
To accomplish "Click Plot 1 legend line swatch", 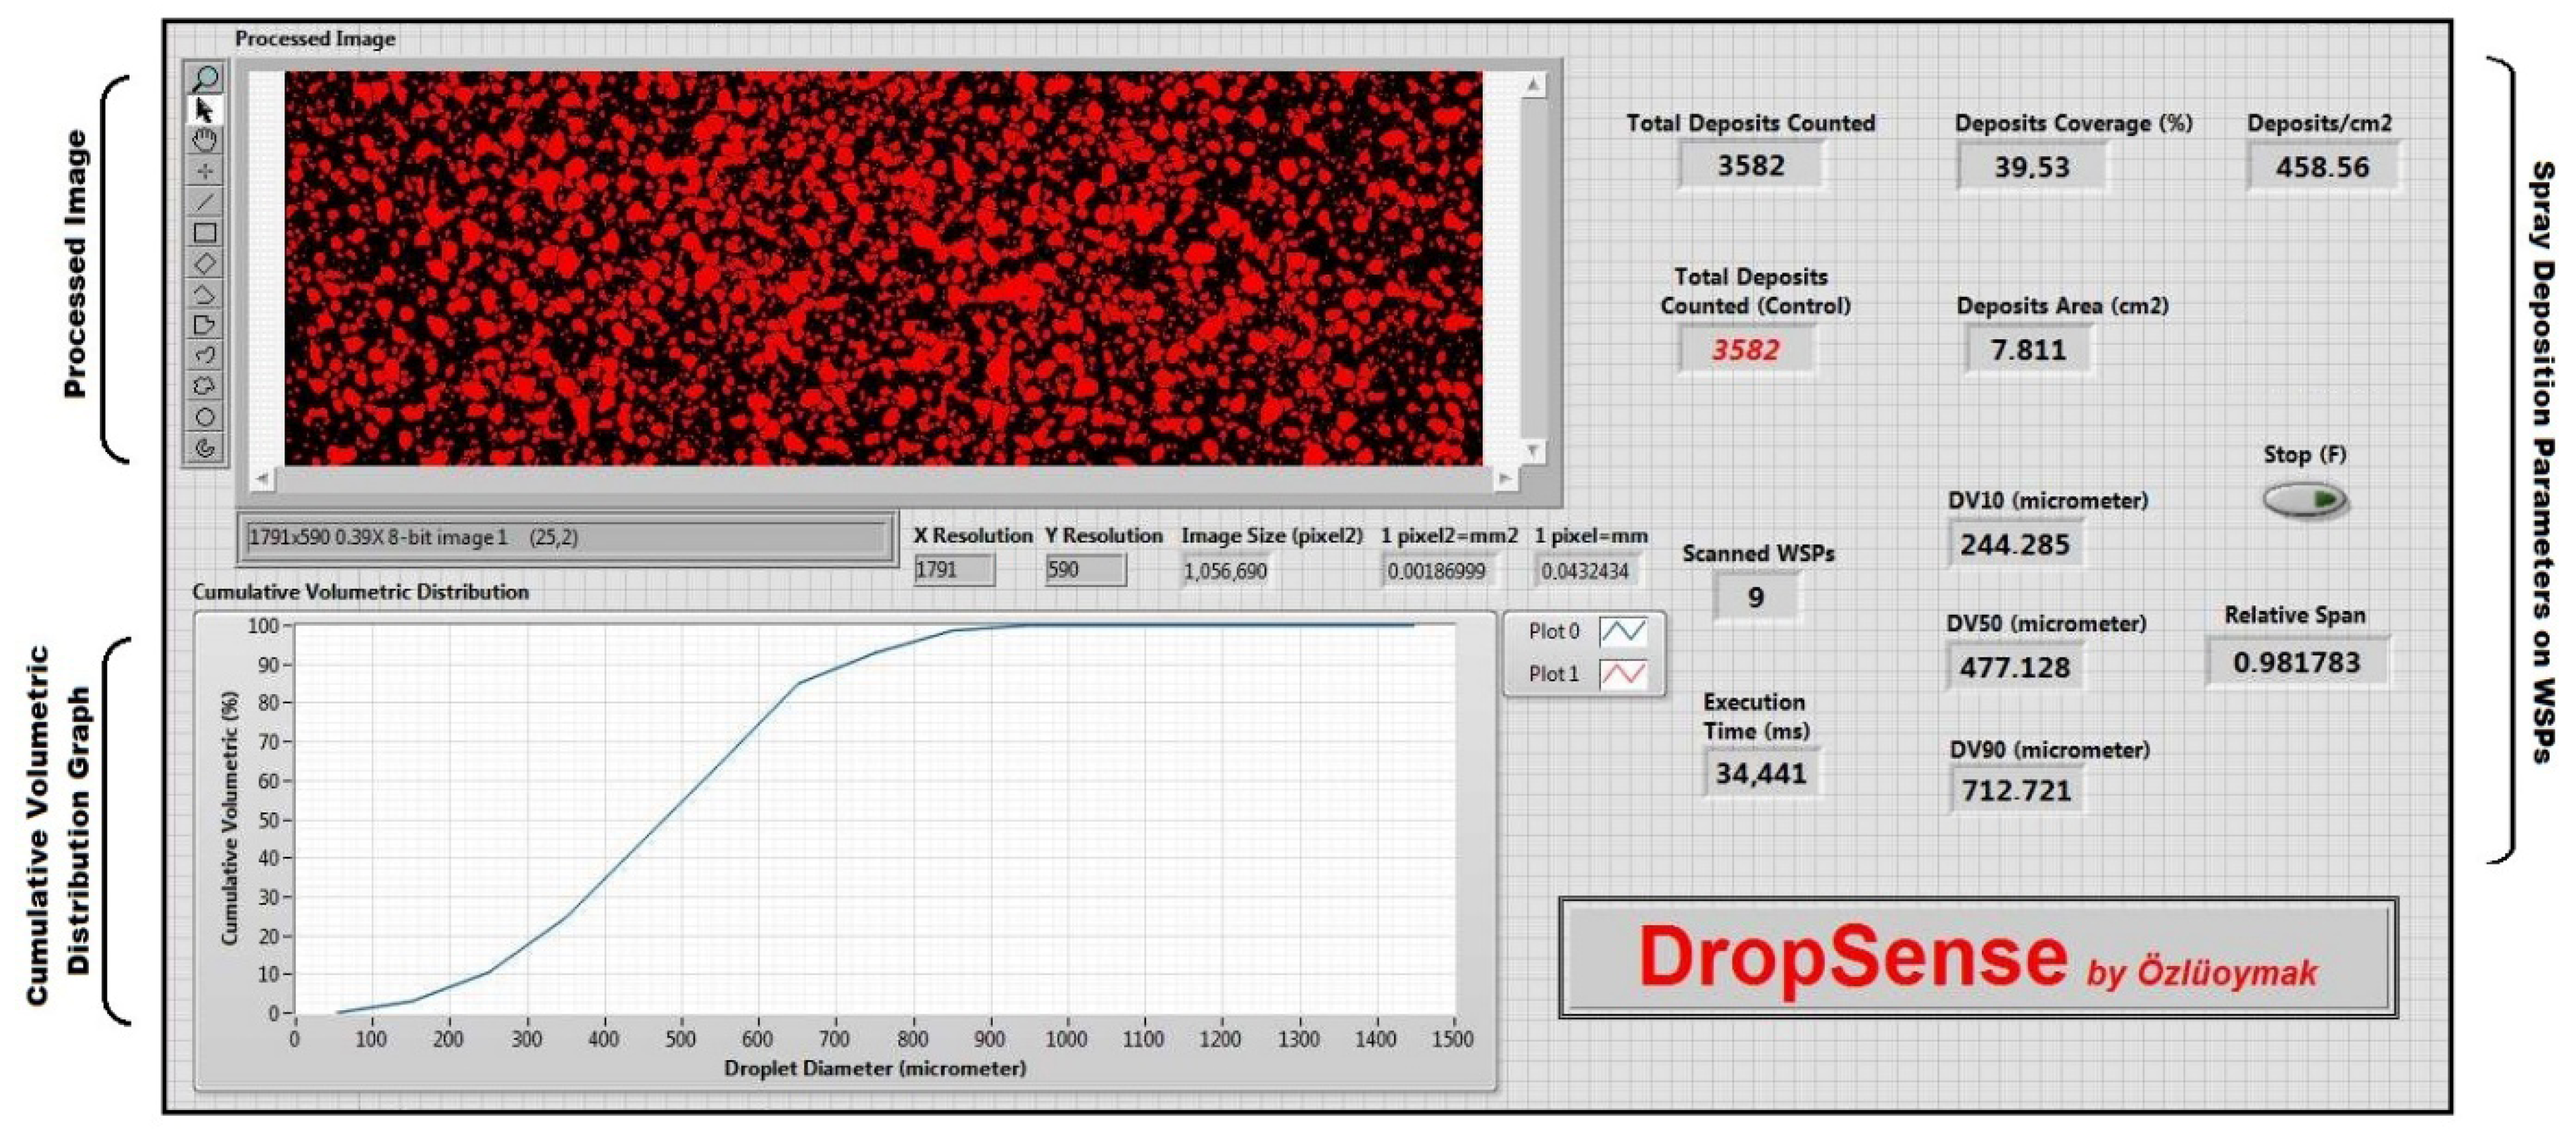I will [1622, 674].
